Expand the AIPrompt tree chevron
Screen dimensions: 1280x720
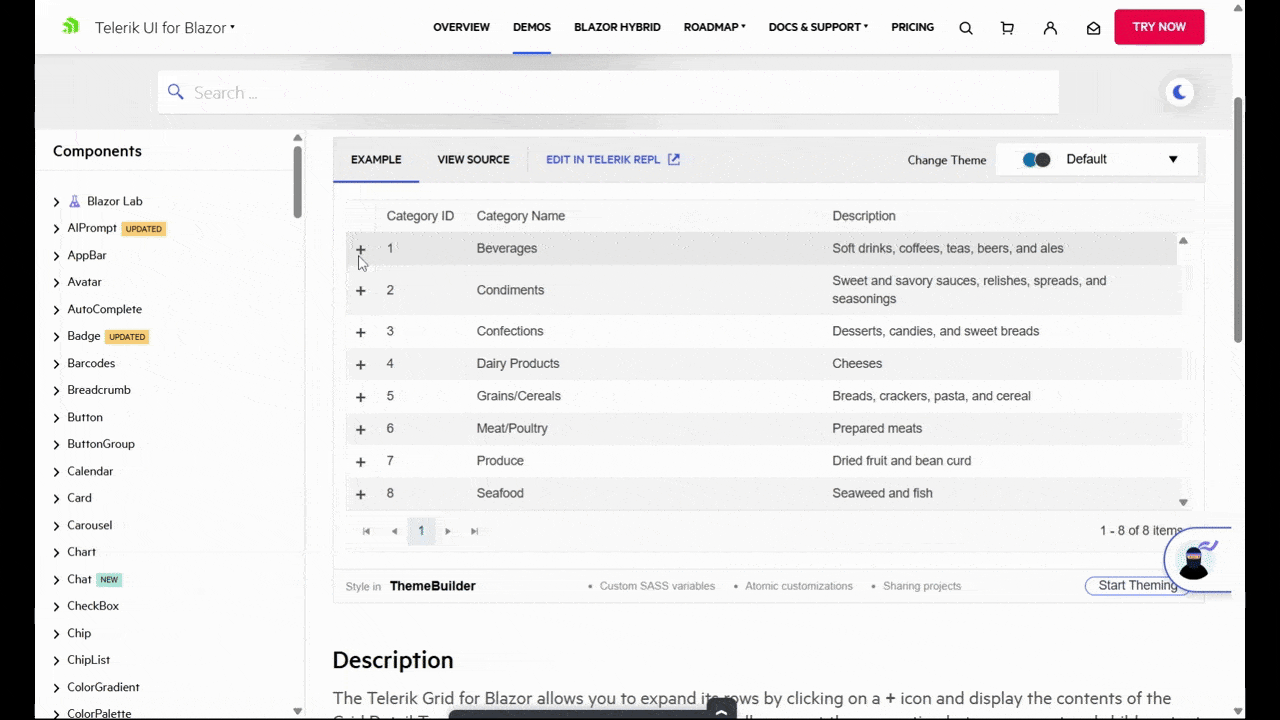pos(57,229)
